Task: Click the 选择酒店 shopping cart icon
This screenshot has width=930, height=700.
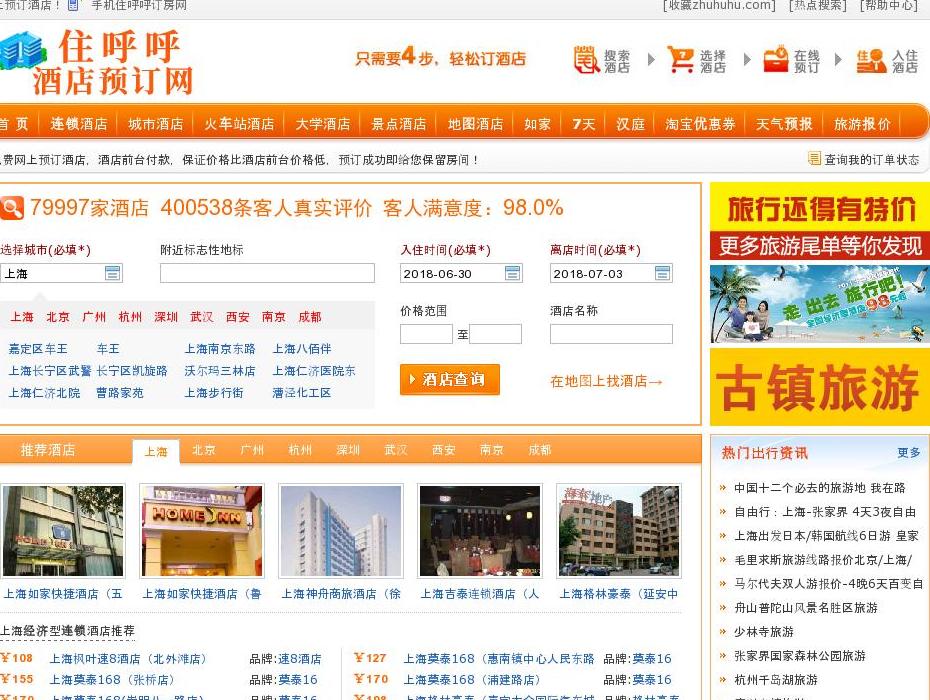Action: coord(680,59)
